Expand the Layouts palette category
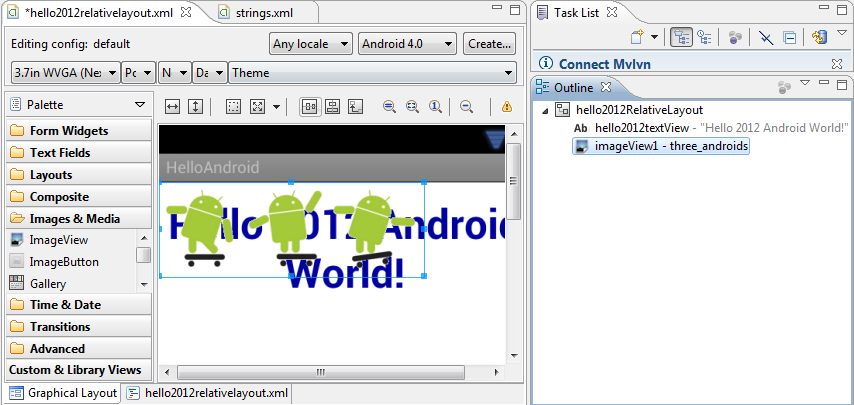Screen dimensions: 854x405 [79, 175]
